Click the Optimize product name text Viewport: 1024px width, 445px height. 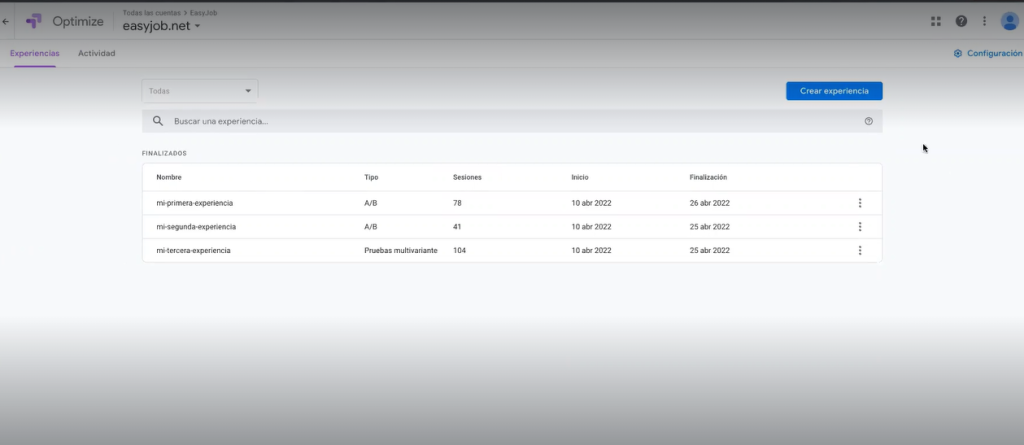click(78, 22)
